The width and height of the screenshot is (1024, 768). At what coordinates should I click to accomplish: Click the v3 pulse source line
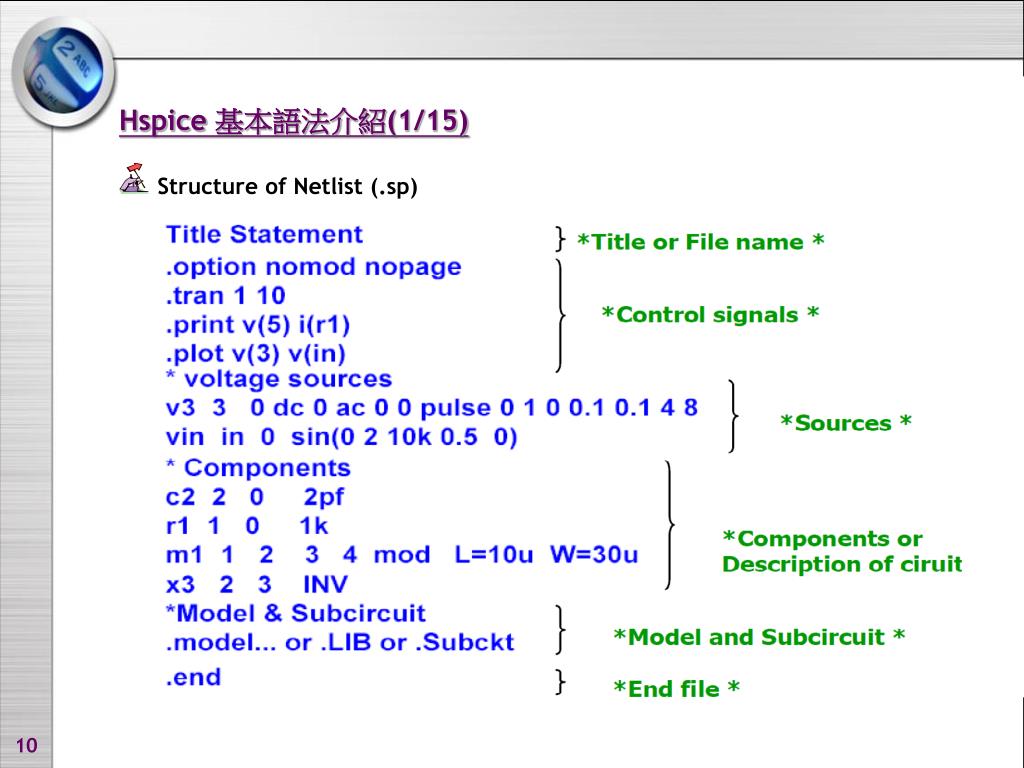tap(432, 408)
